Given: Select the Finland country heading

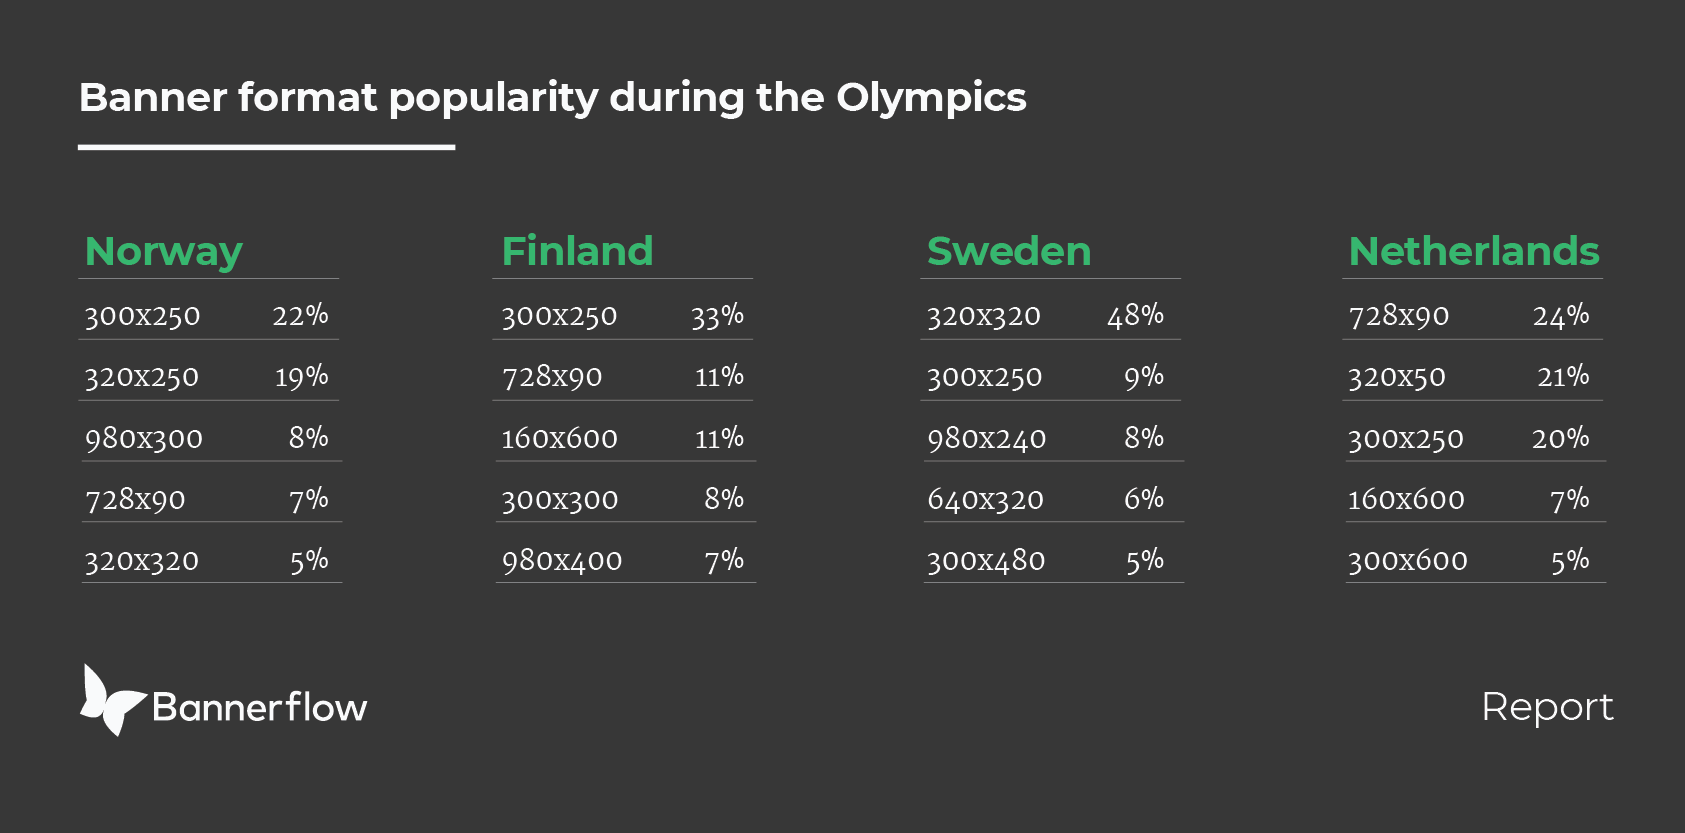Looking at the screenshot, I should click(577, 251).
